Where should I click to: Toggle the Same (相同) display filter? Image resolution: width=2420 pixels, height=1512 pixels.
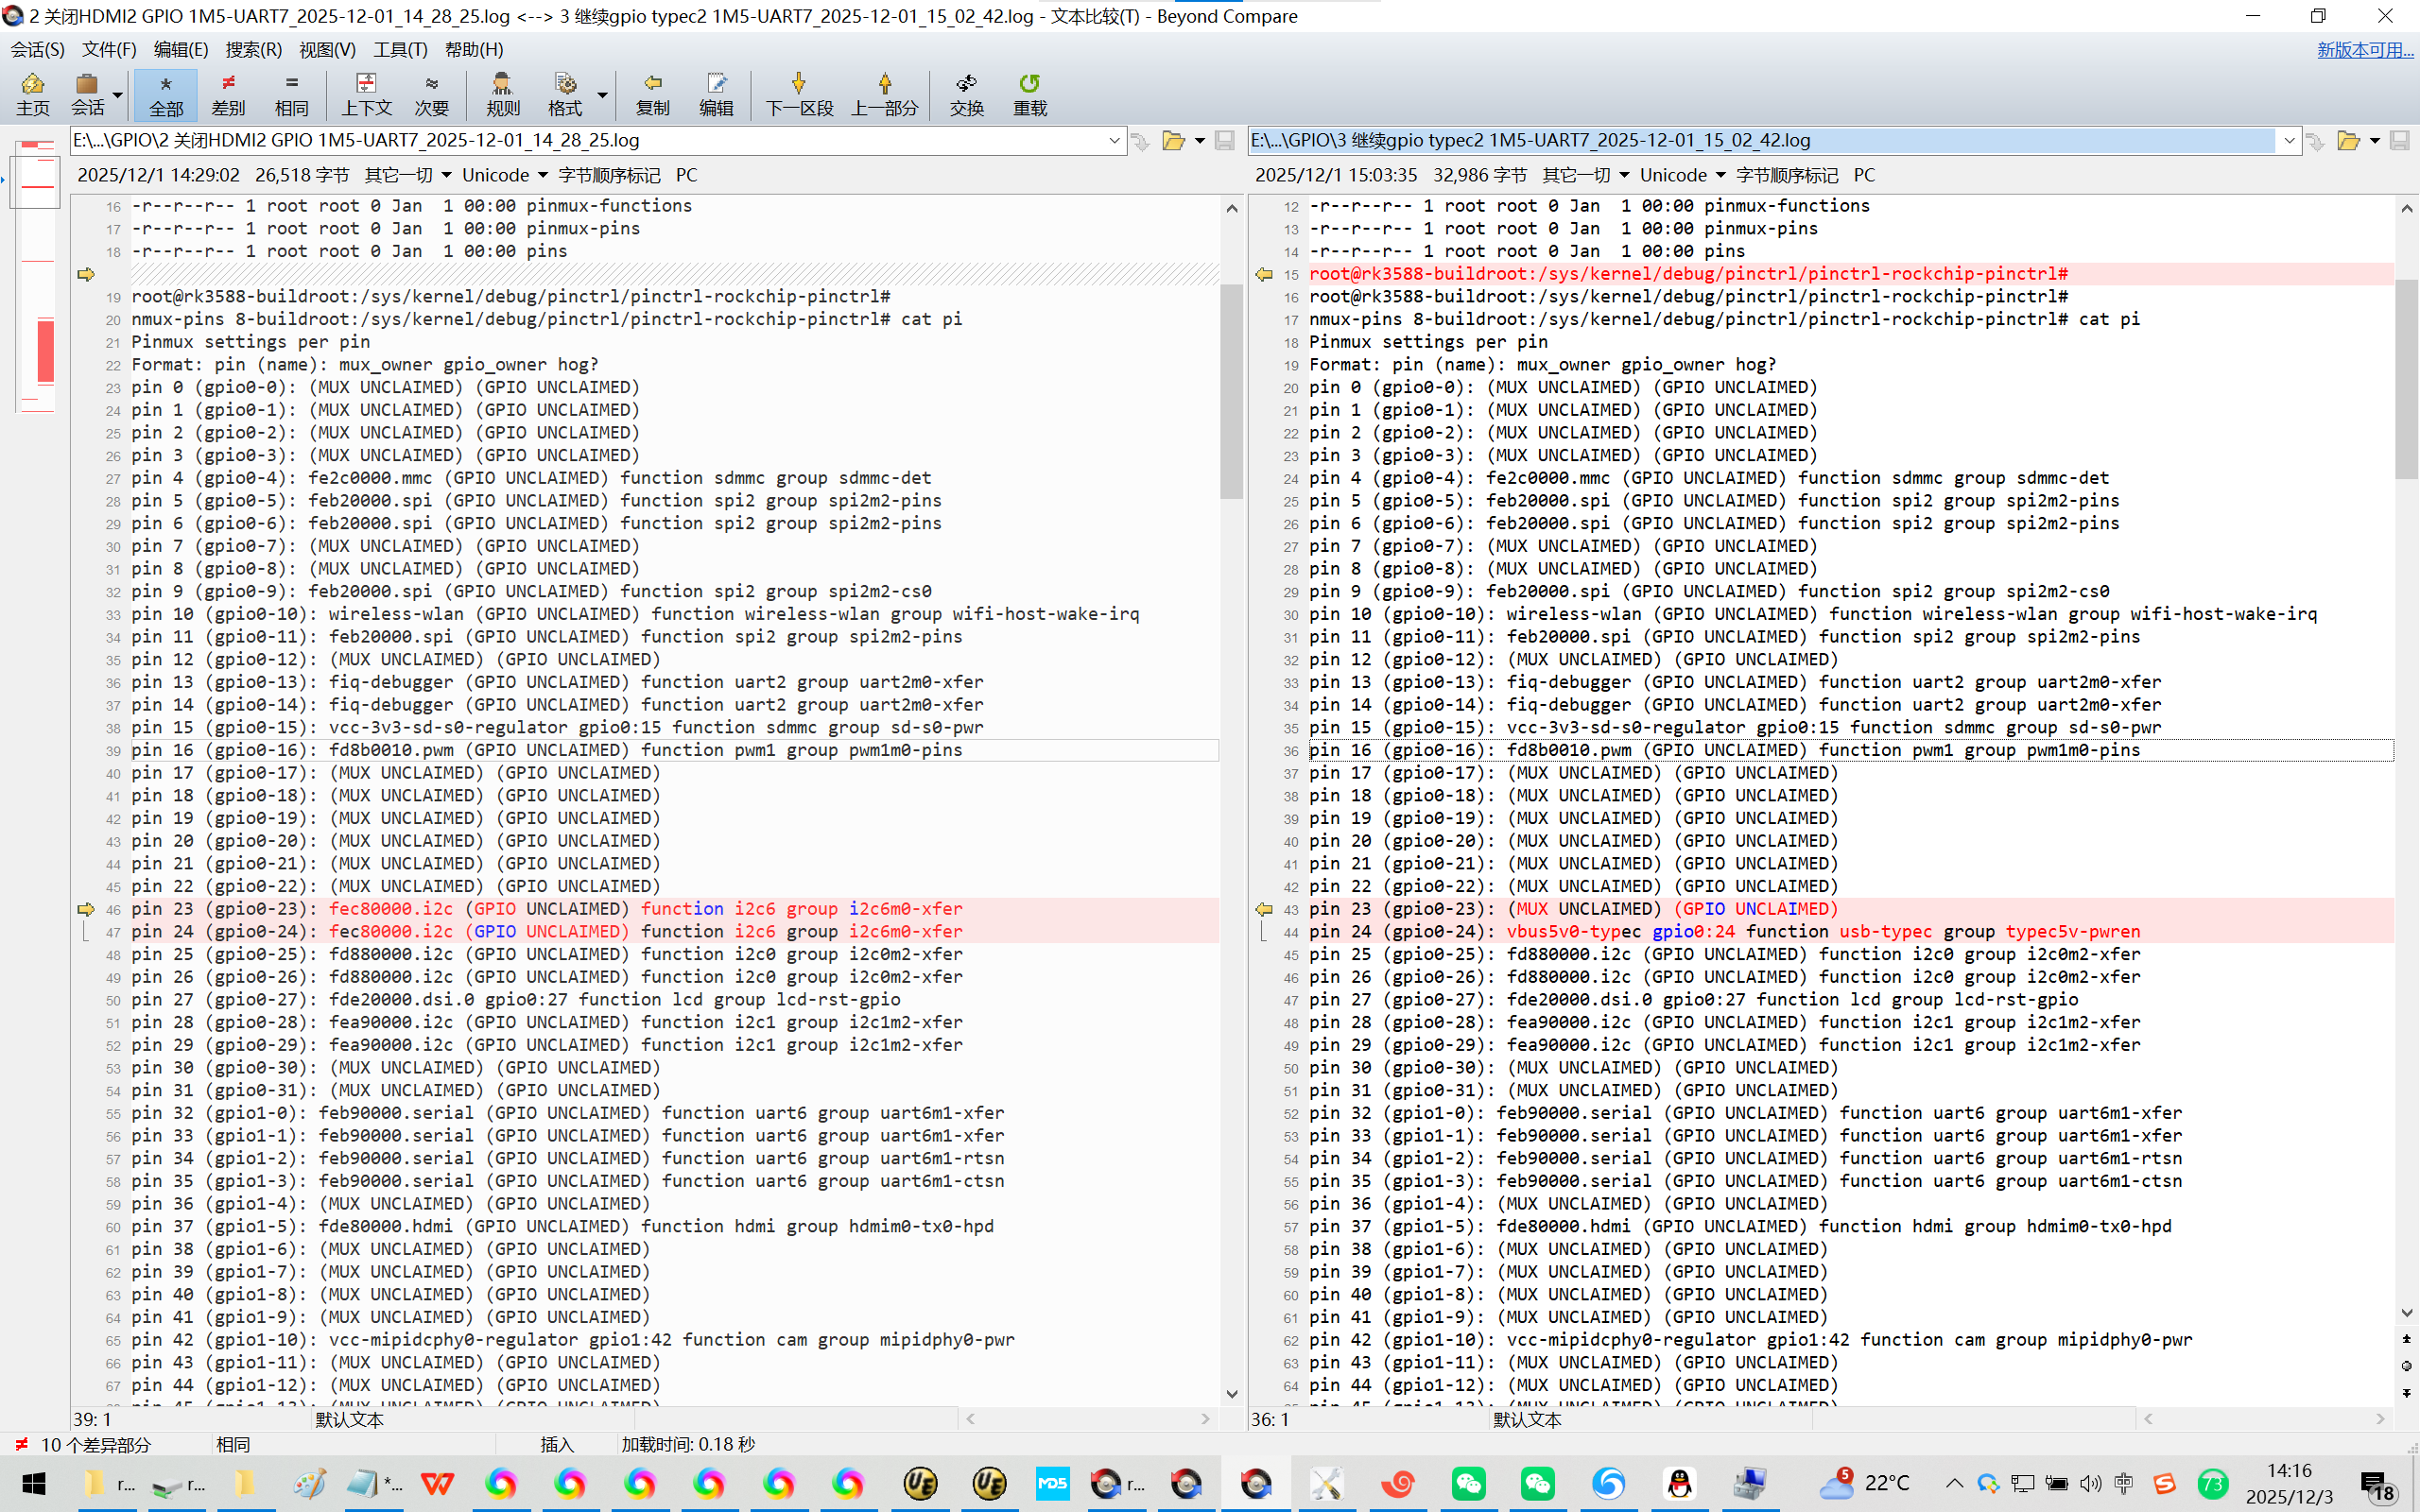(291, 94)
